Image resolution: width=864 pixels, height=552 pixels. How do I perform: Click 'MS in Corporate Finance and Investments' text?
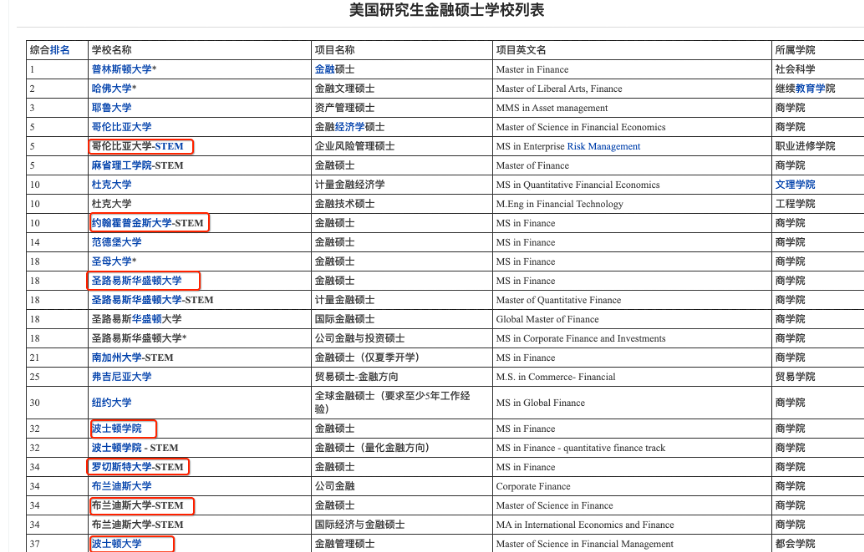(x=581, y=338)
